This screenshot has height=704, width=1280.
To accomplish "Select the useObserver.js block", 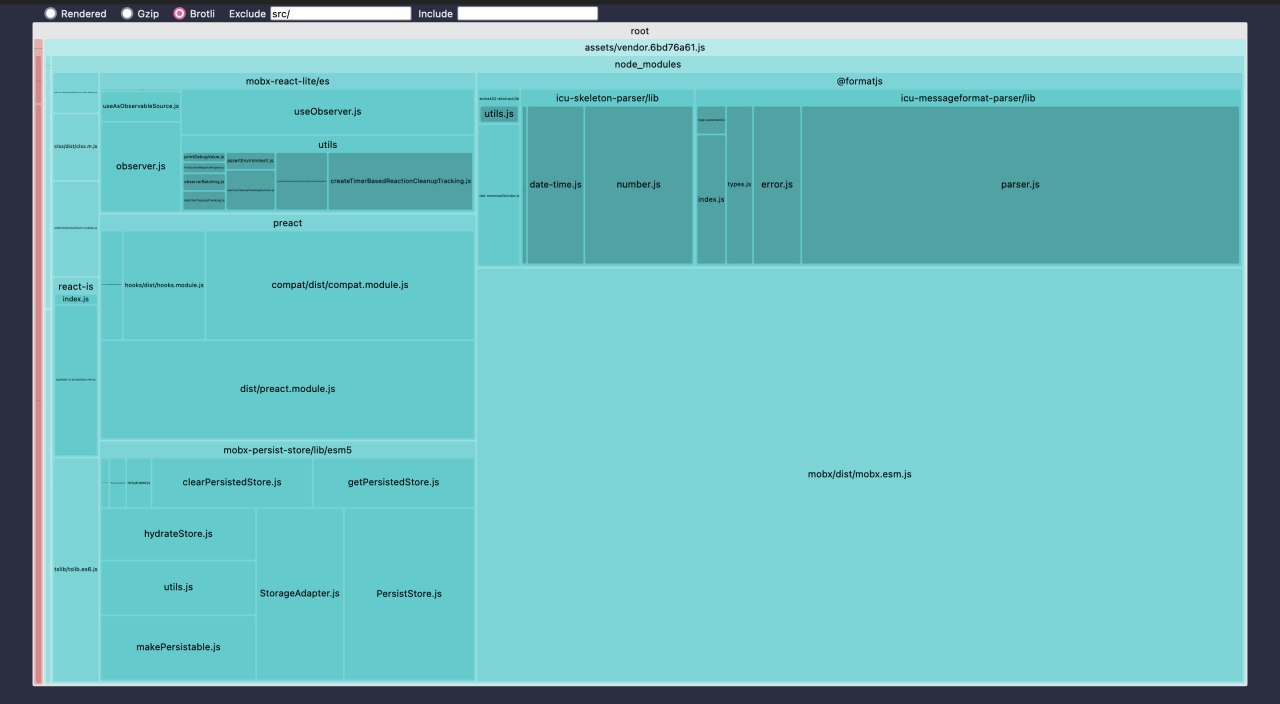I will pos(327,112).
